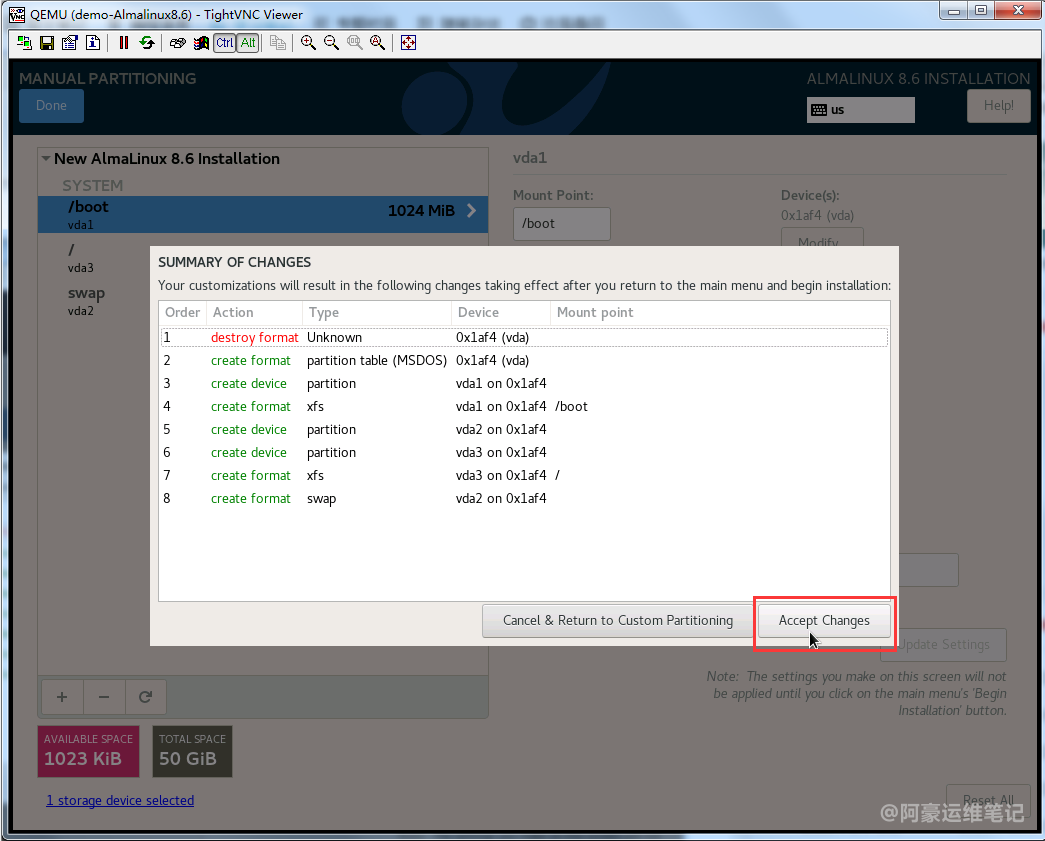Select row 2 partition table (MSDOS)
This screenshot has height=841, width=1045.
[x=524, y=361]
